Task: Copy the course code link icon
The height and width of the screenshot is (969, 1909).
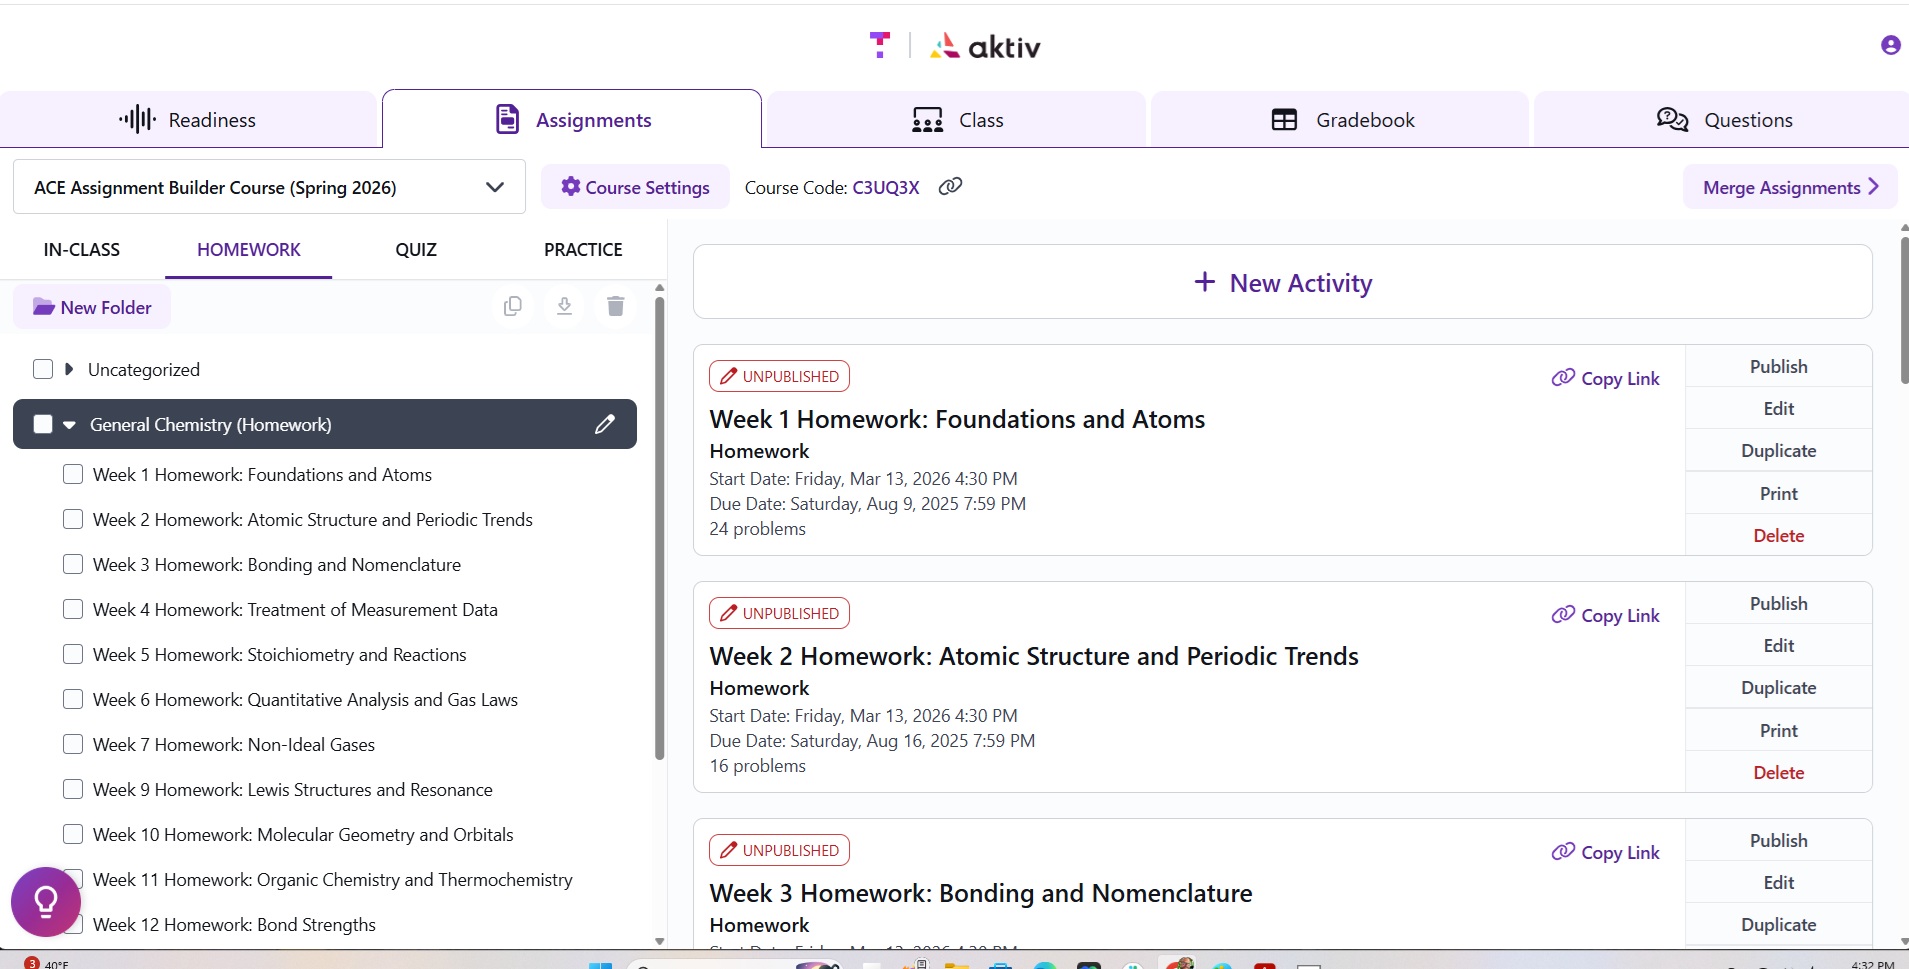Action: (x=950, y=186)
